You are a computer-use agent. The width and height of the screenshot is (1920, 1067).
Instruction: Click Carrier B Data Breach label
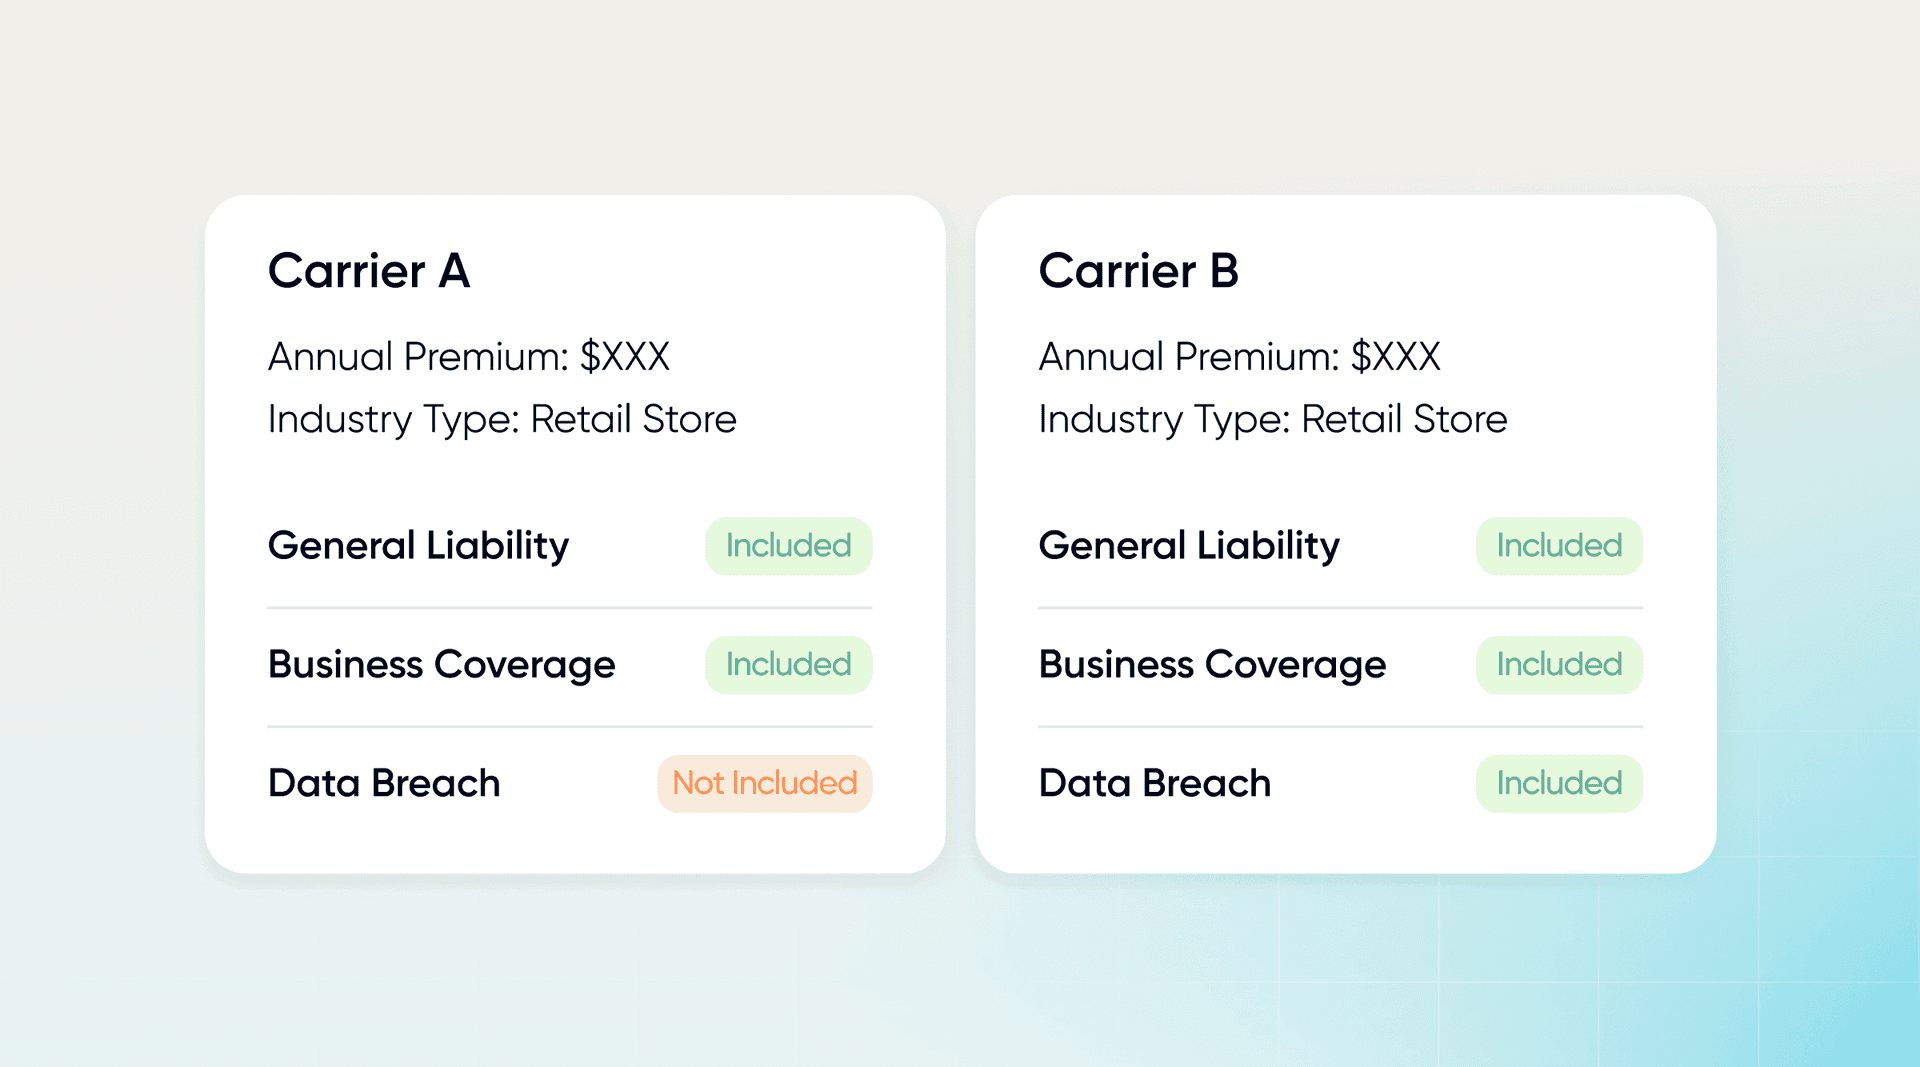(x=1155, y=783)
